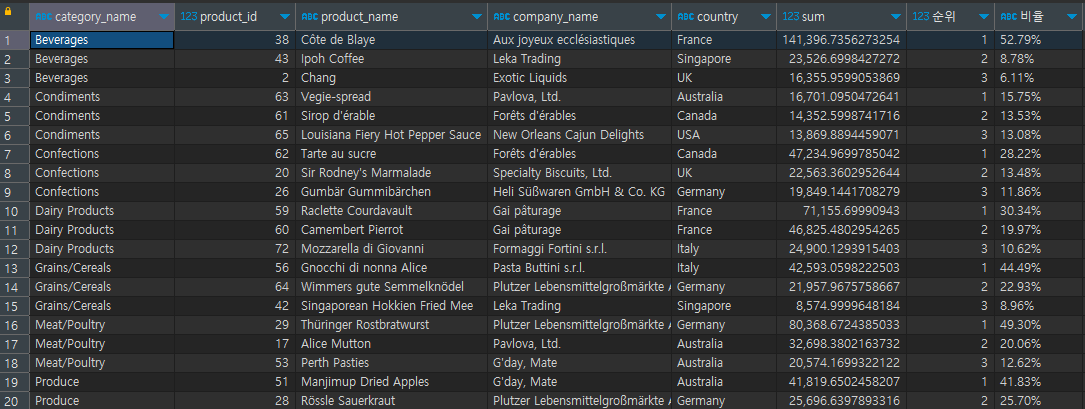The width and height of the screenshot is (1085, 409).
Task: Click Manjimup Dried Apples cell
Action: click(392, 381)
